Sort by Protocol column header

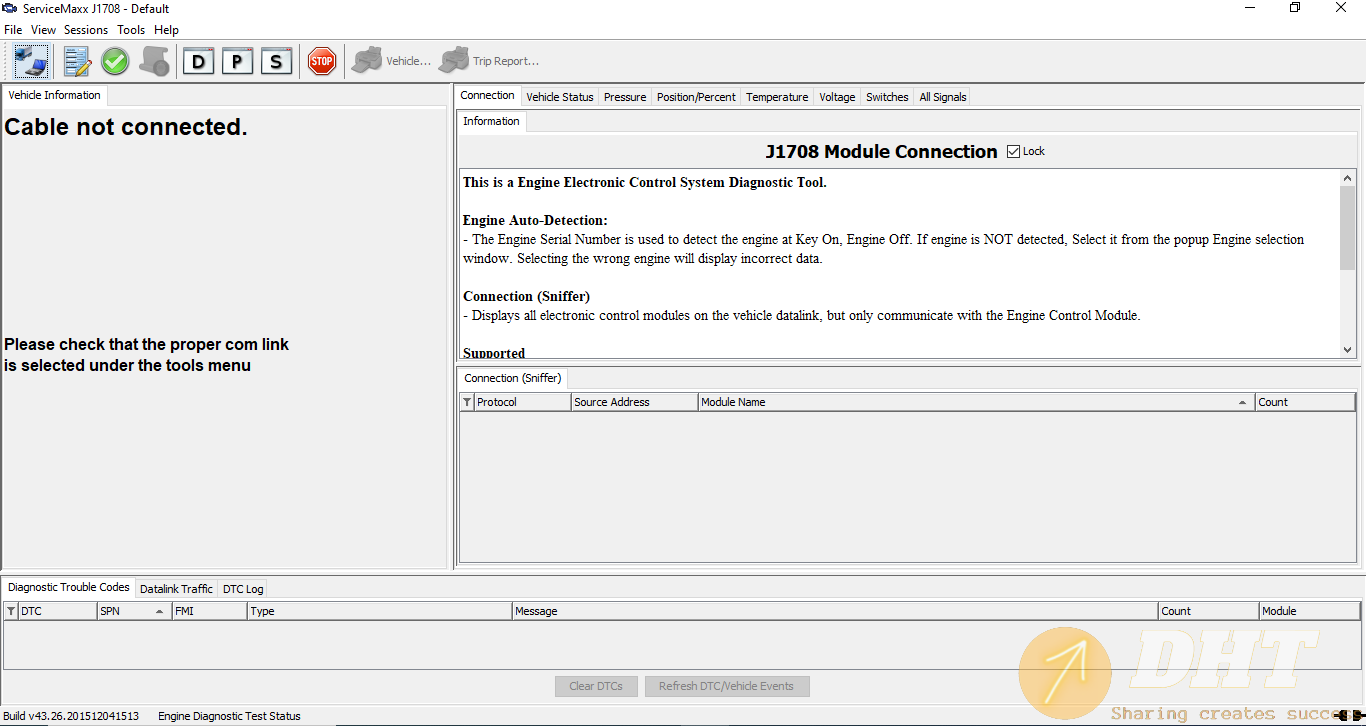[522, 402]
